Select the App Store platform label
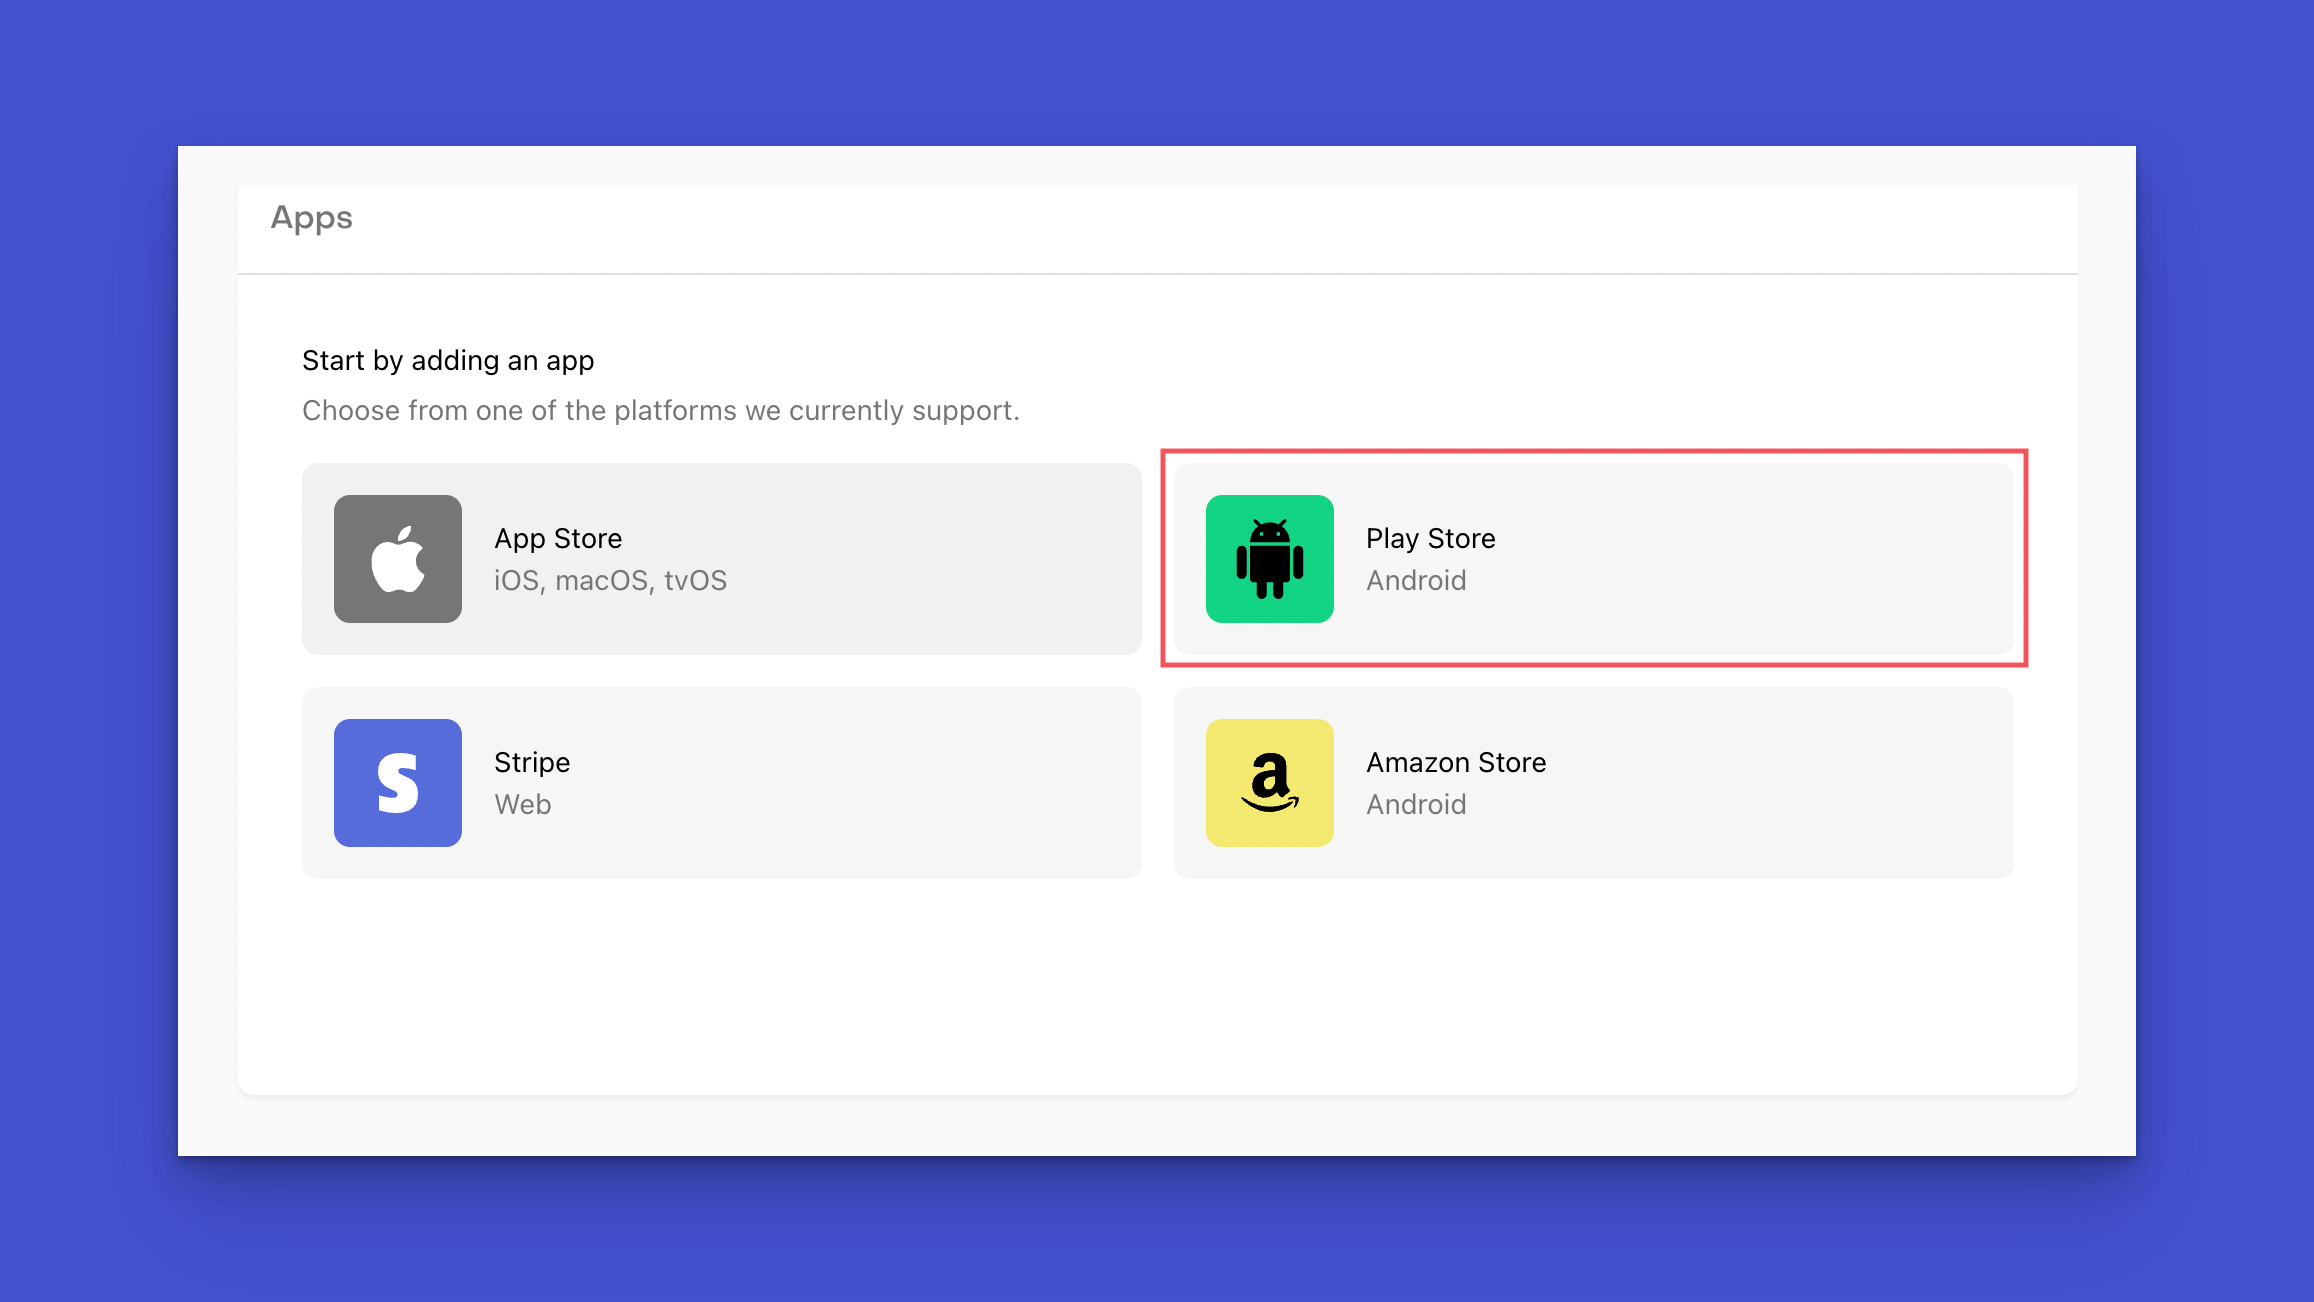 558,538
